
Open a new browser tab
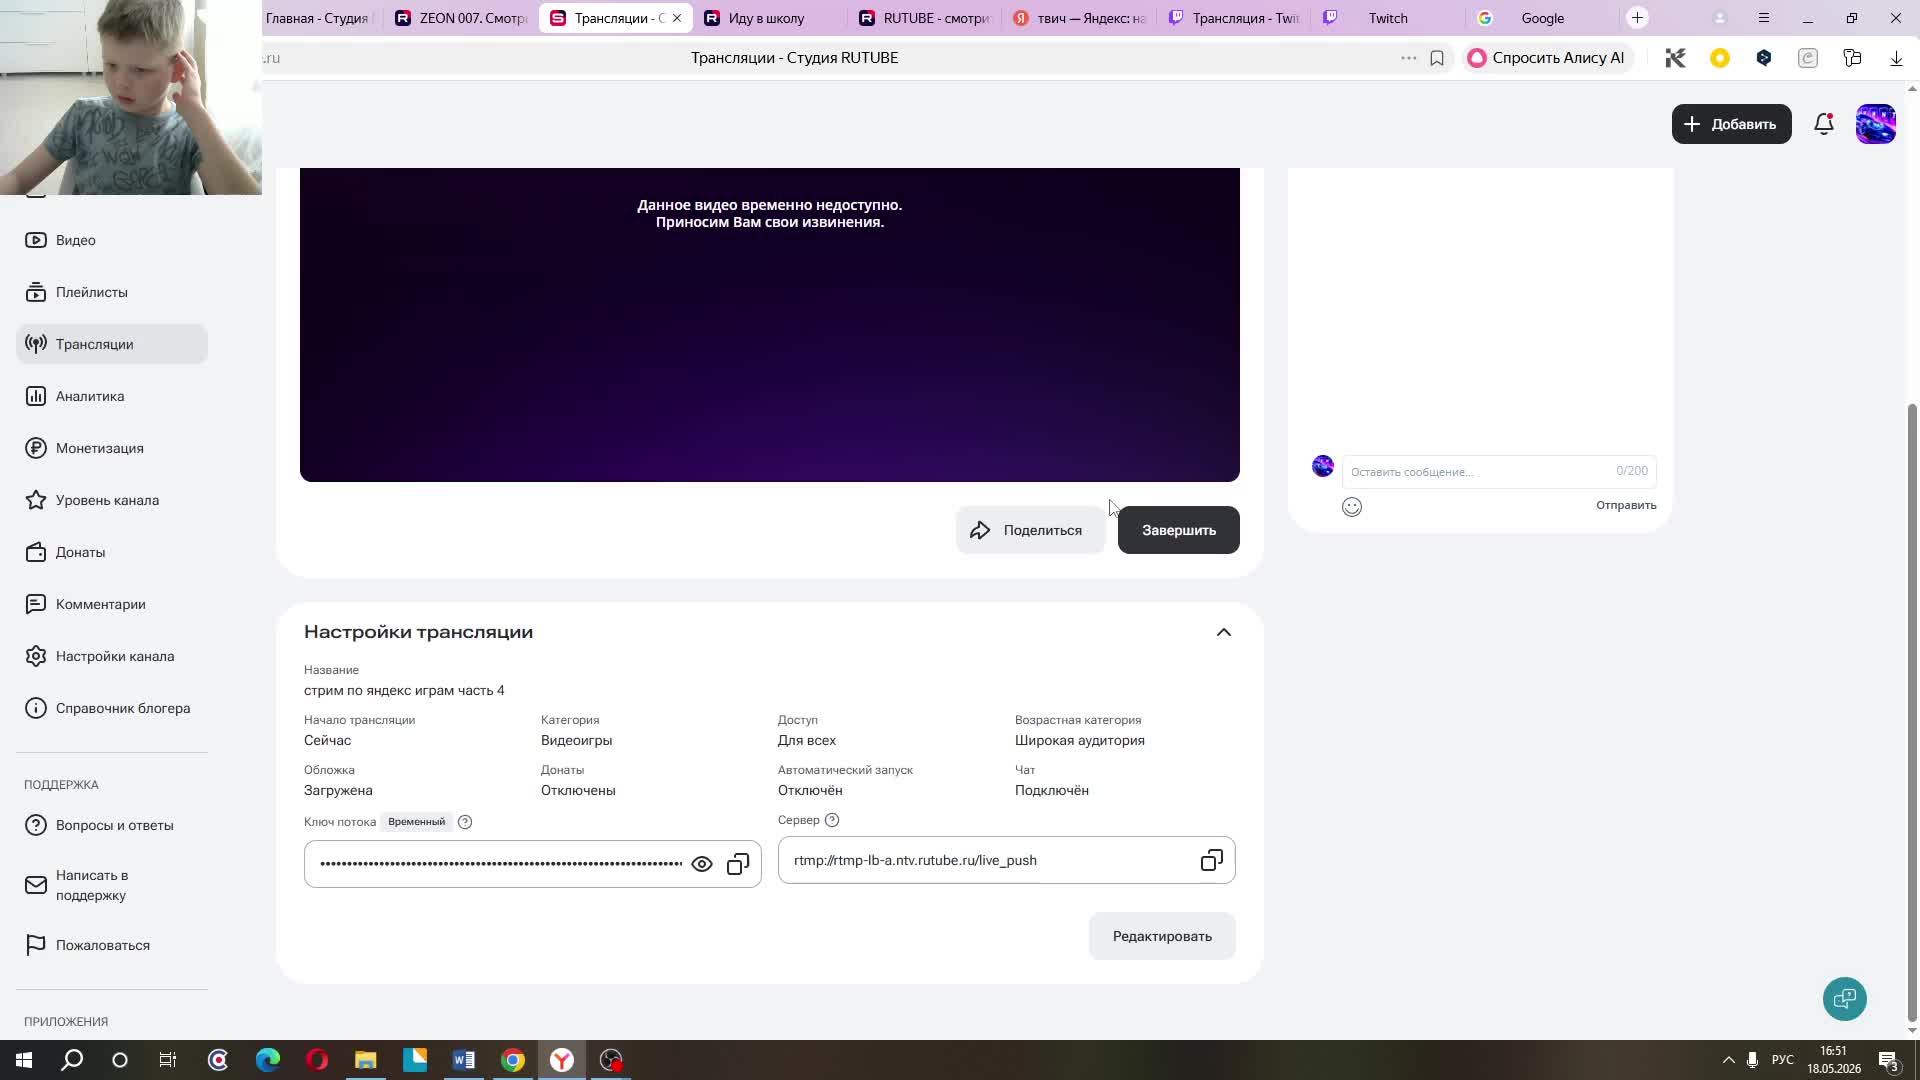pos(1637,18)
